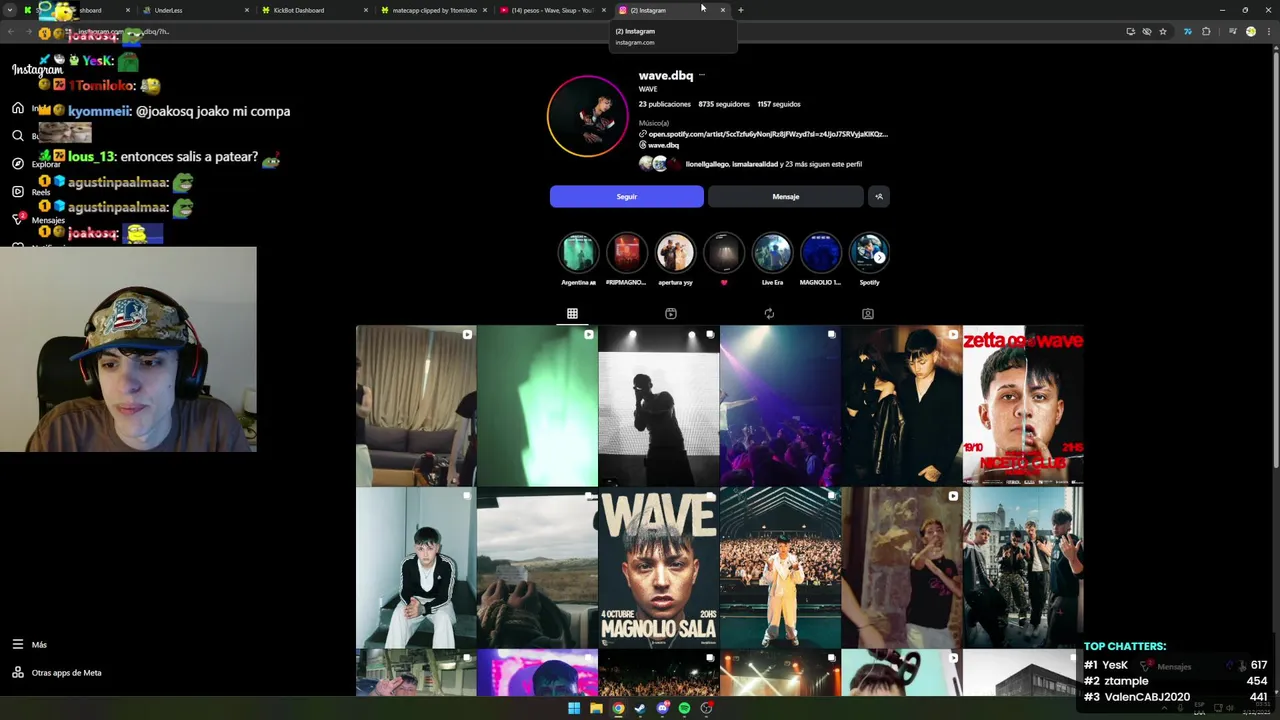Open the Windows Start menu
The image size is (1280, 720).
tap(574, 708)
